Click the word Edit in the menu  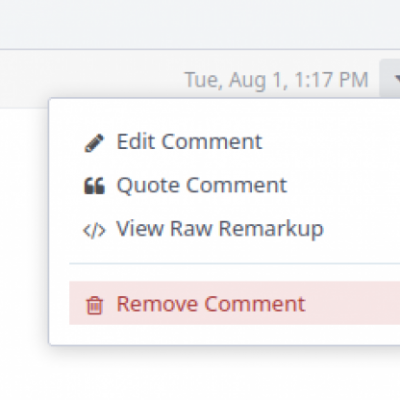[x=136, y=142]
